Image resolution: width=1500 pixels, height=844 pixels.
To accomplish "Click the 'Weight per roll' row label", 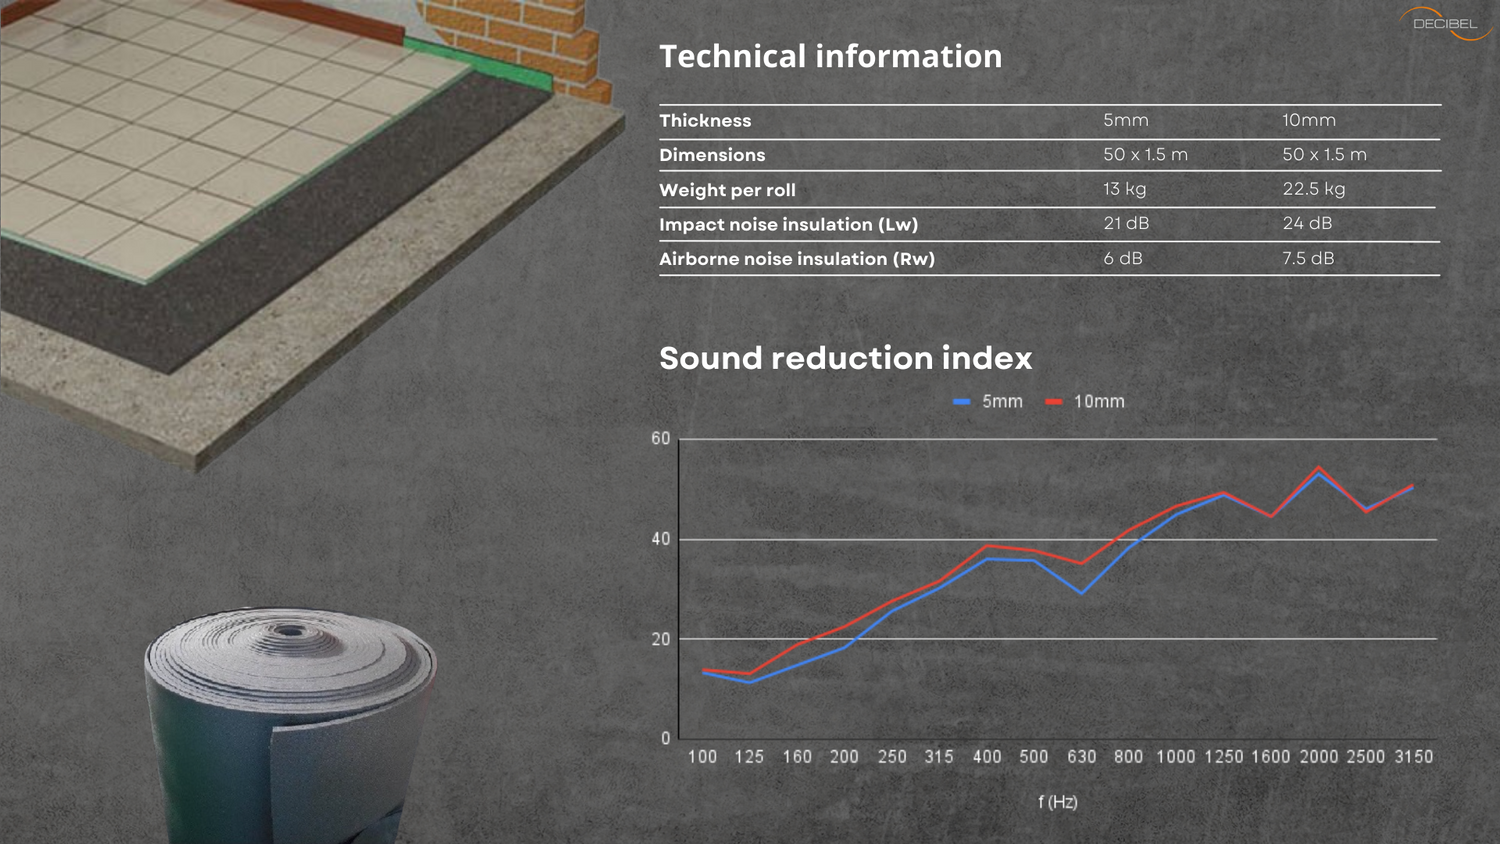I will (727, 190).
